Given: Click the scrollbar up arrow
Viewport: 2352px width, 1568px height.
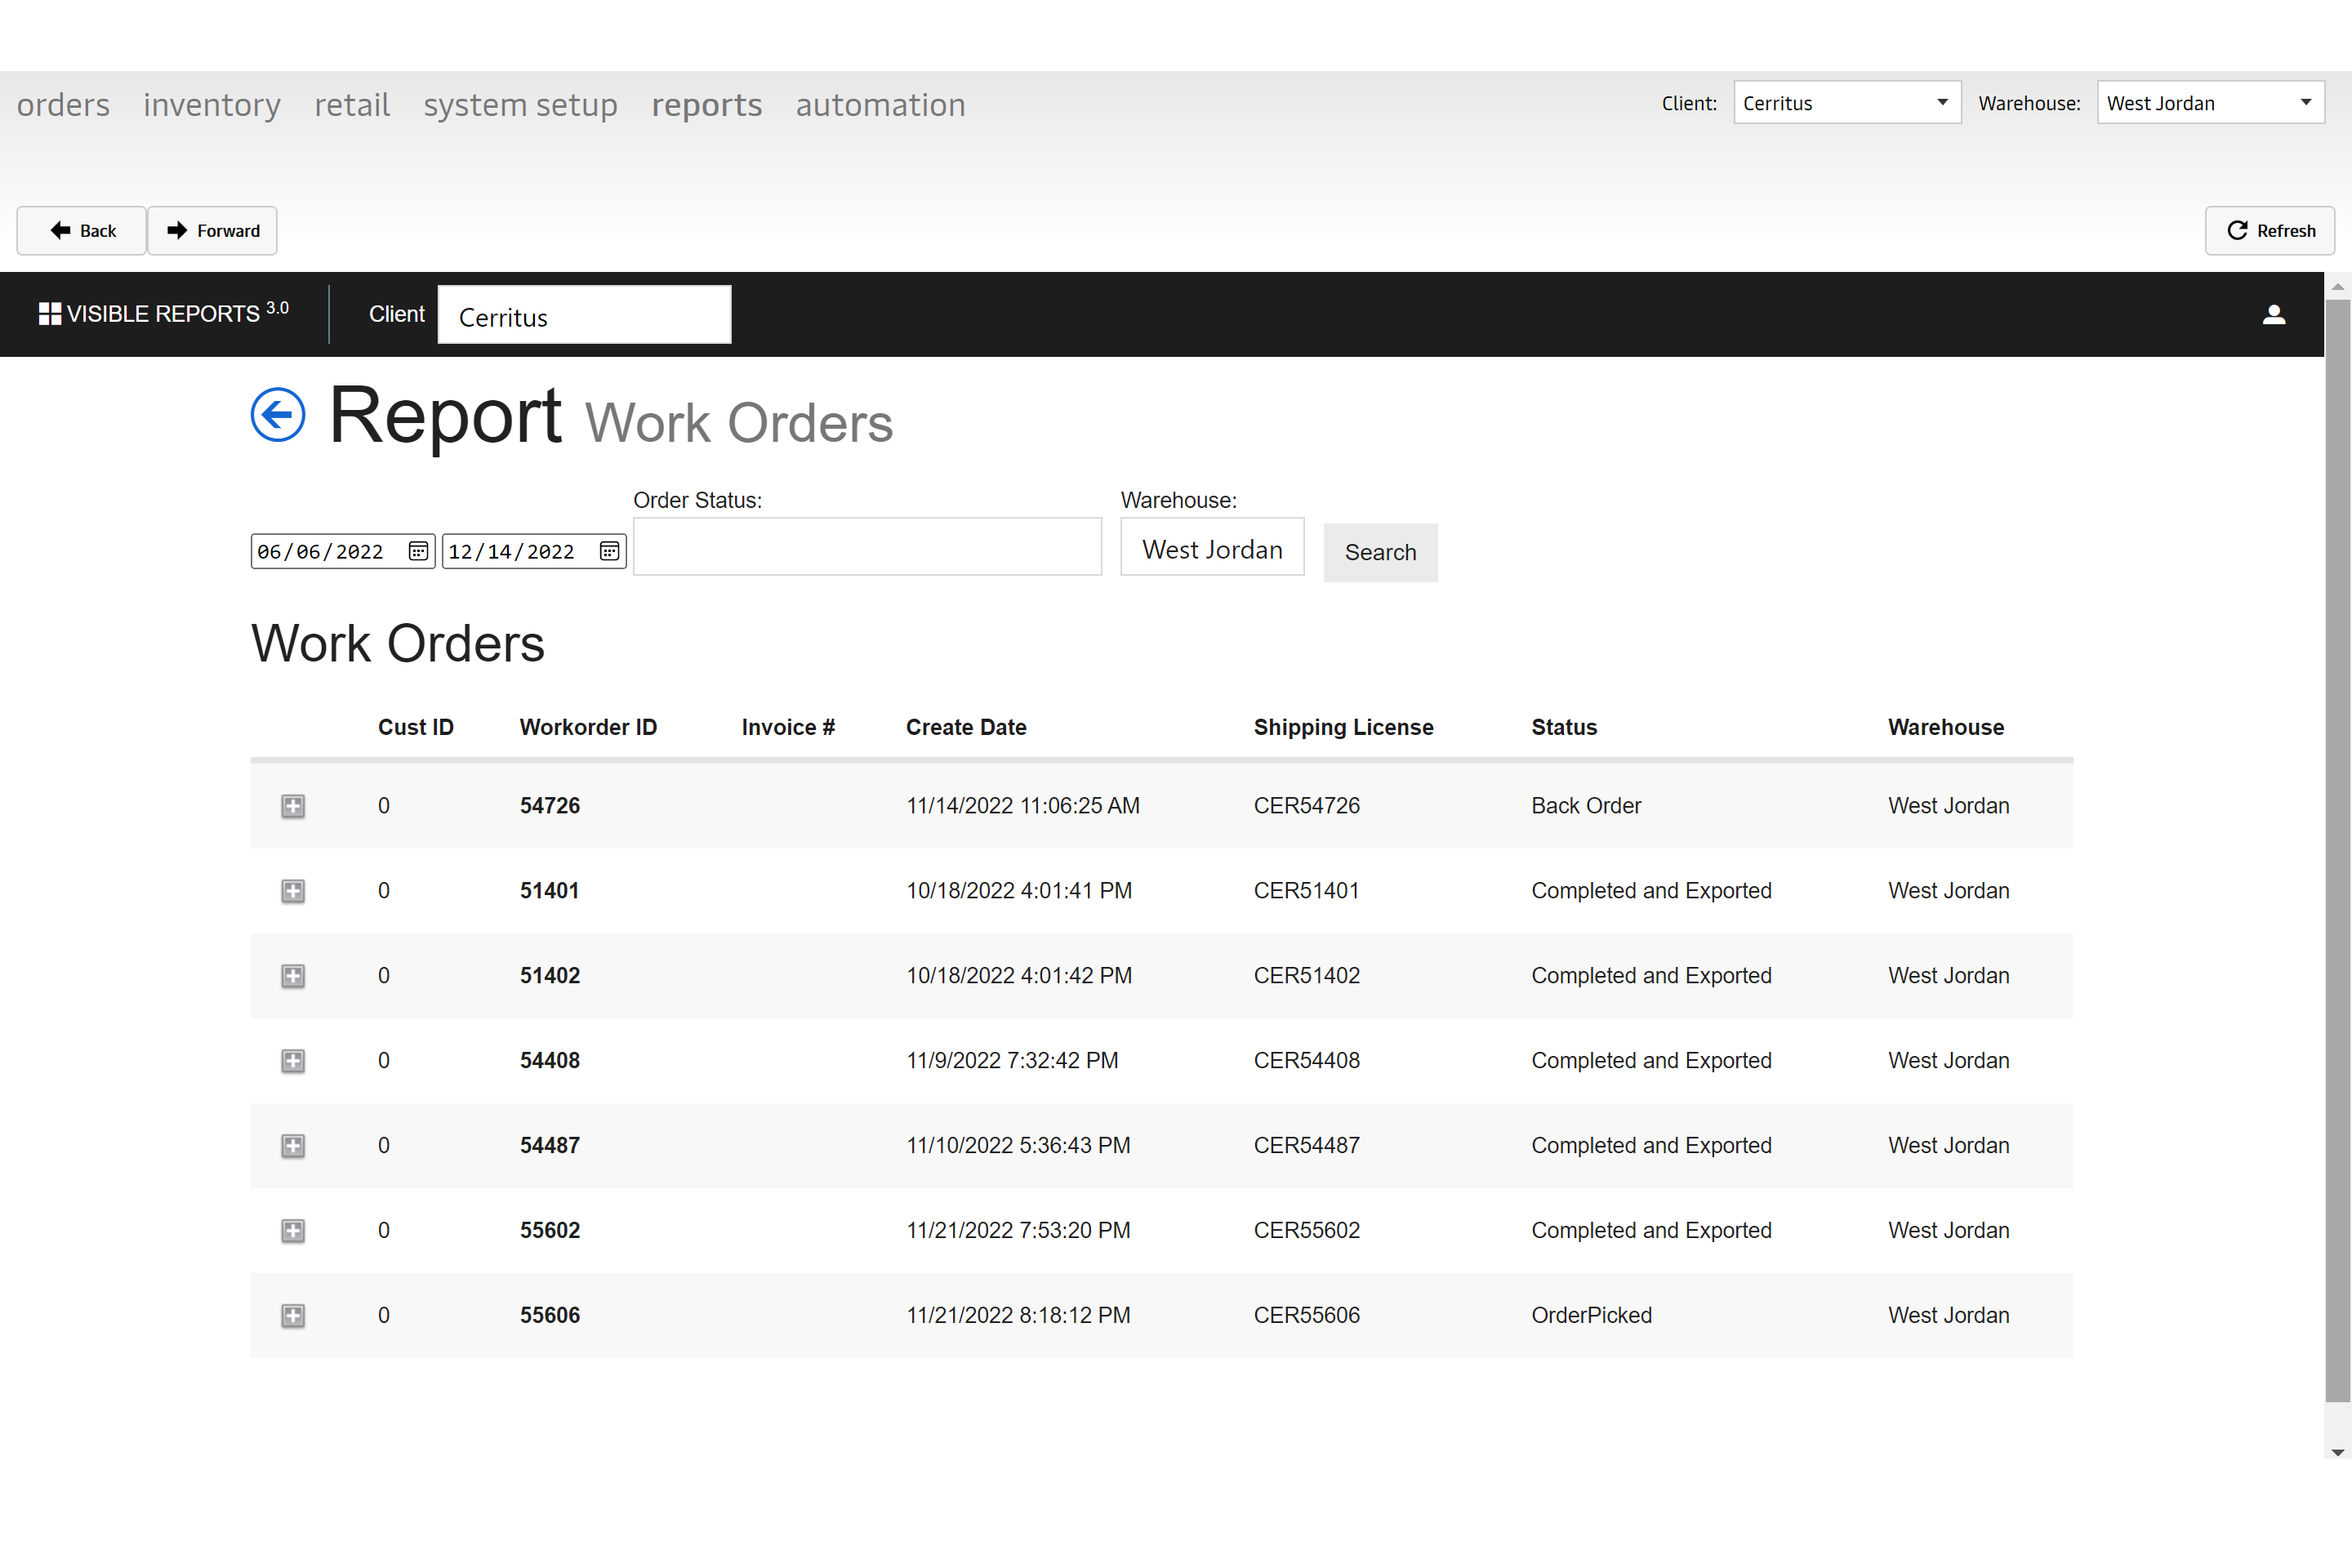Looking at the screenshot, I should coord(2337,286).
